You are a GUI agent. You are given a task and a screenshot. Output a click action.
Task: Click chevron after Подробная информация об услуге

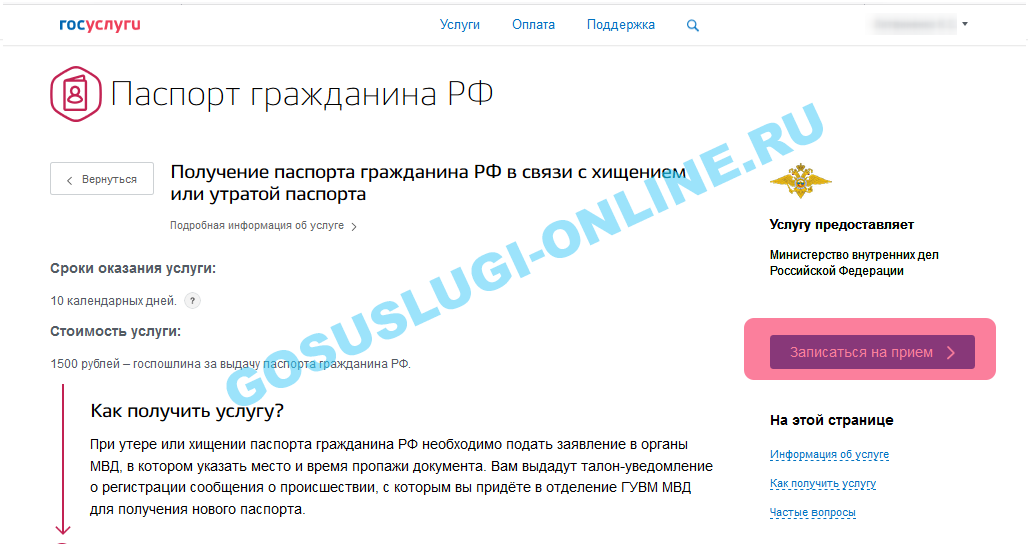tap(354, 227)
